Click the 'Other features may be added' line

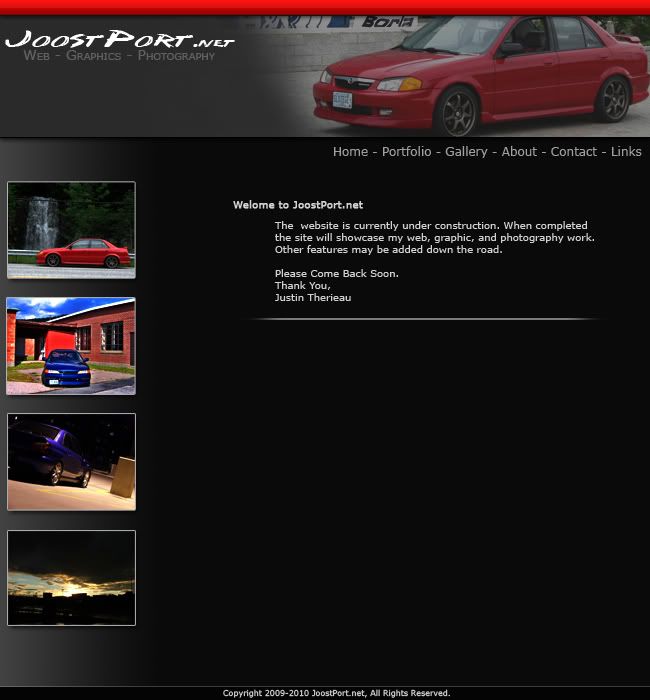click(x=388, y=250)
